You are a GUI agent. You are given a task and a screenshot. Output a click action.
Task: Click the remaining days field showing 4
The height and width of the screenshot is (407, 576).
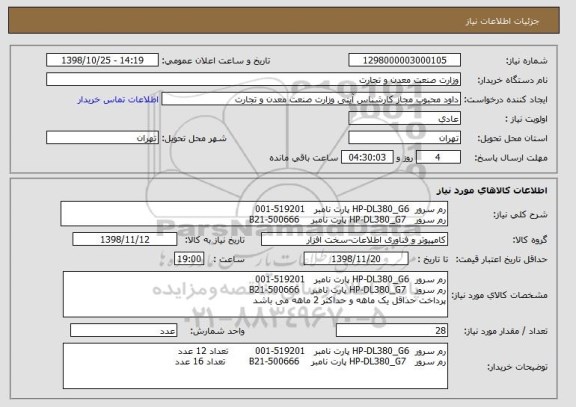point(438,158)
